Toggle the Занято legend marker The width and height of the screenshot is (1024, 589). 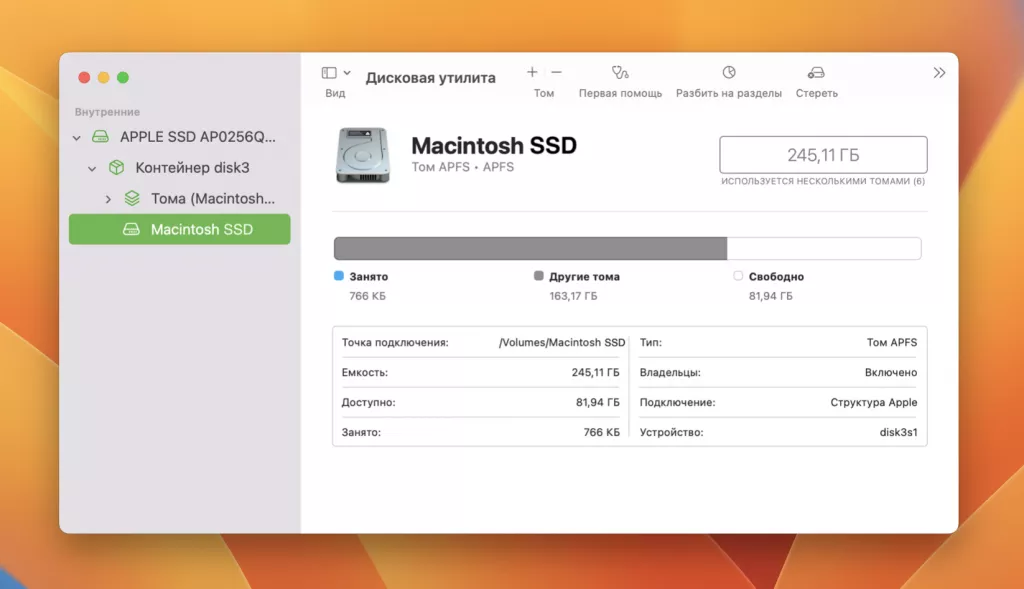tap(339, 276)
